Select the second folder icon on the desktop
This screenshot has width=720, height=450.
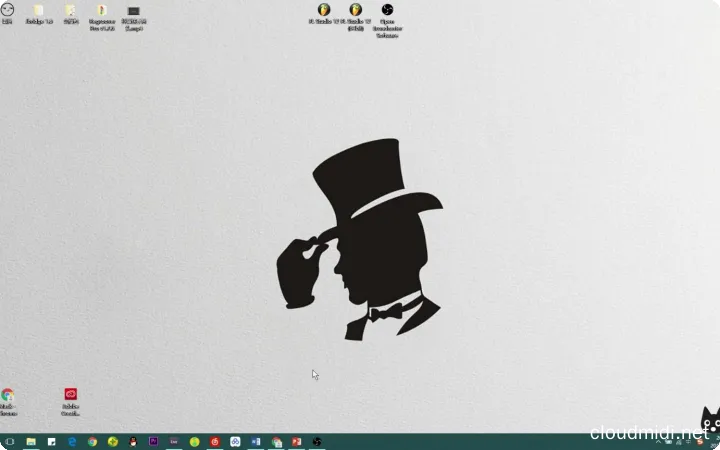coord(70,11)
